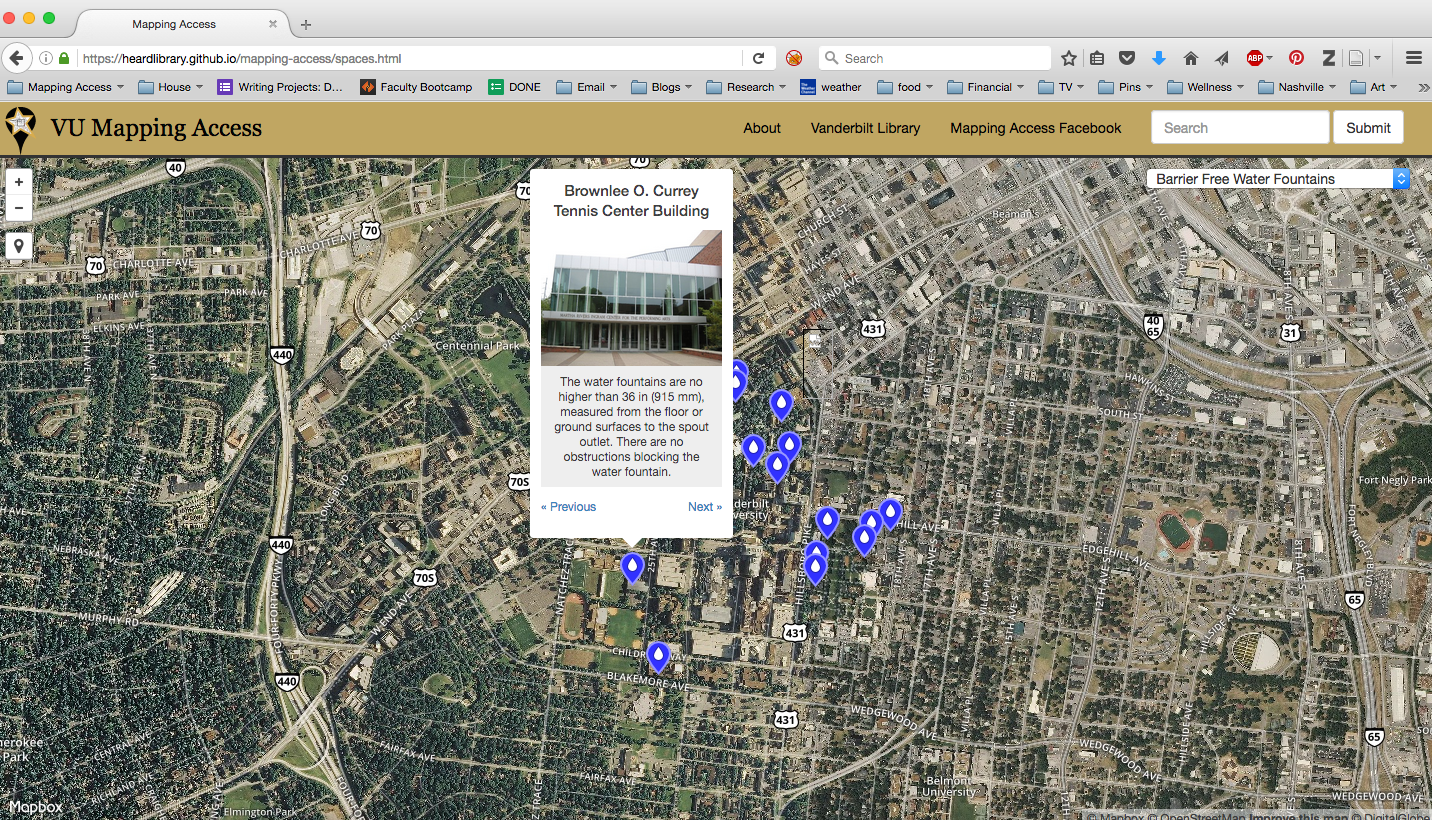Expand the Research bookmarks folder
Screen dimensions: 1432x820
[746, 87]
